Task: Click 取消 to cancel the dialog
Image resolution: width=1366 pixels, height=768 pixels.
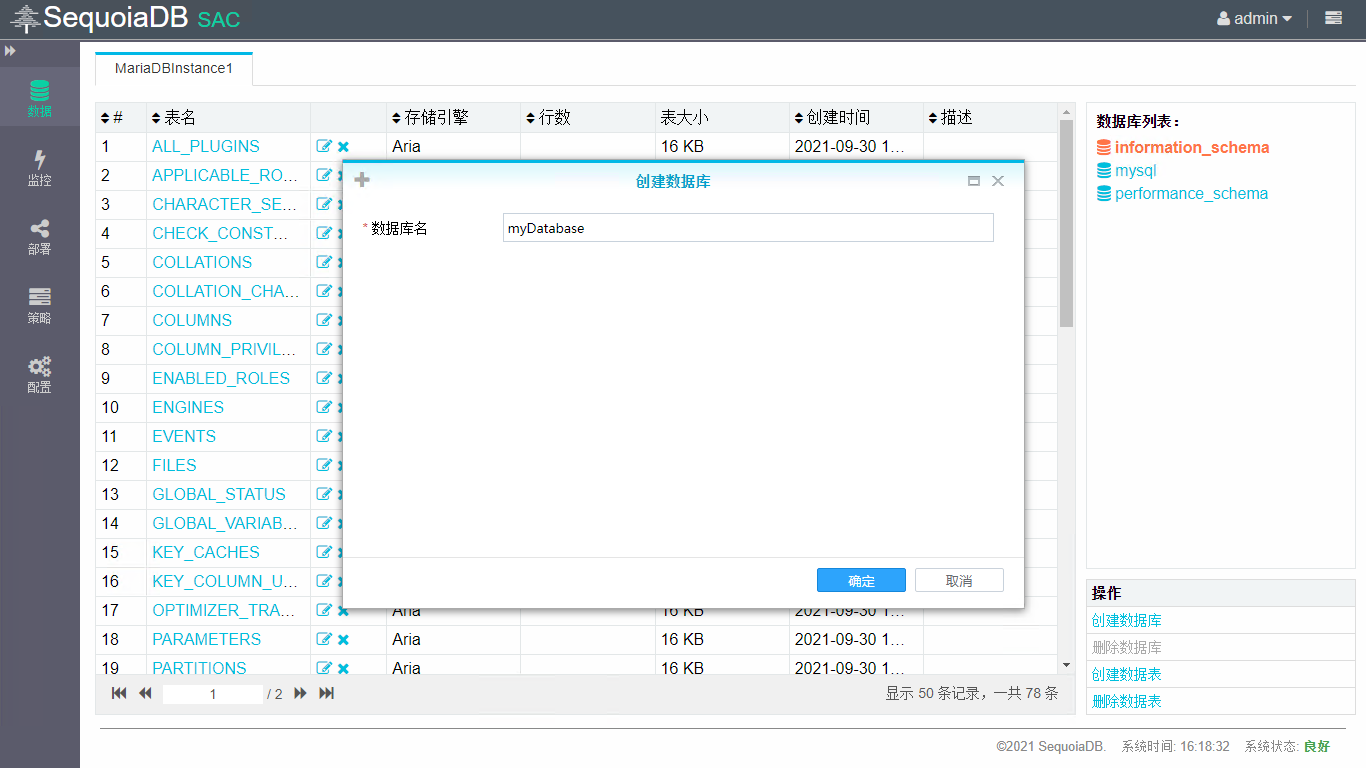Action: pyautogui.click(x=959, y=581)
